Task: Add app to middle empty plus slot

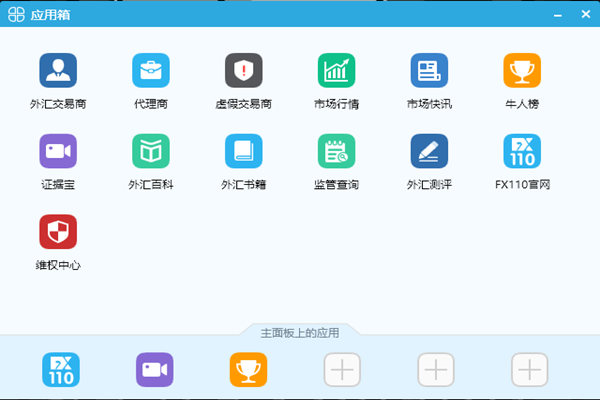Action: click(436, 370)
